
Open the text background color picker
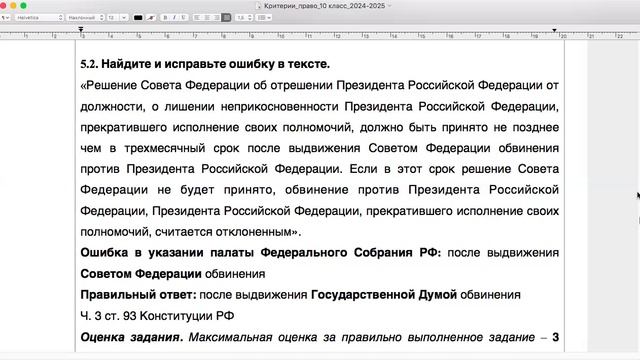[x=151, y=18]
